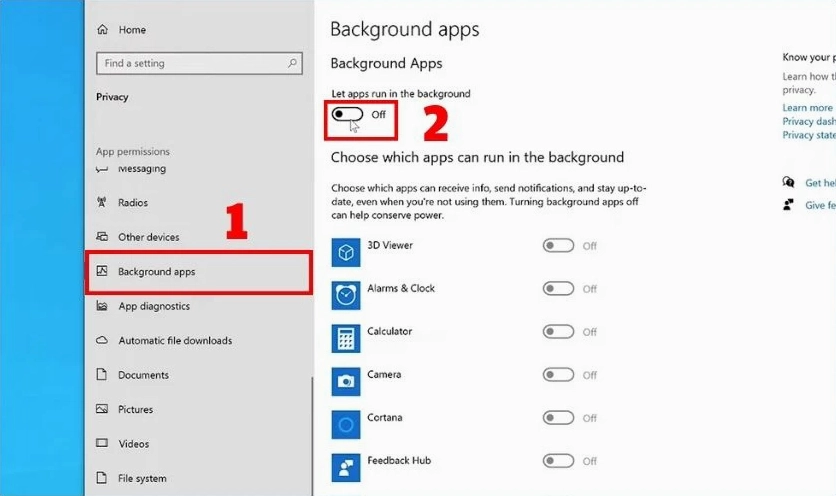Click the Alarms & Clock app icon
This screenshot has height=496, width=836.
click(x=345, y=295)
